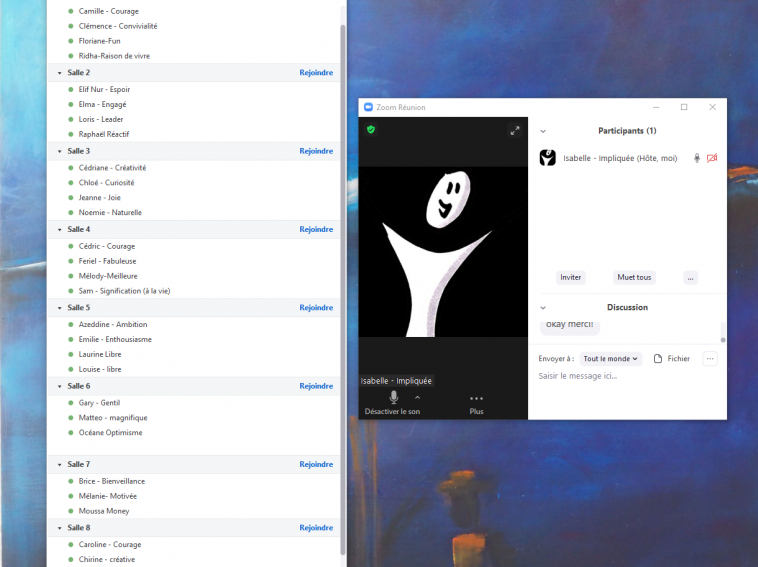Collapse the Discussion panel with its chevron
This screenshot has width=758, height=567.
click(x=543, y=308)
